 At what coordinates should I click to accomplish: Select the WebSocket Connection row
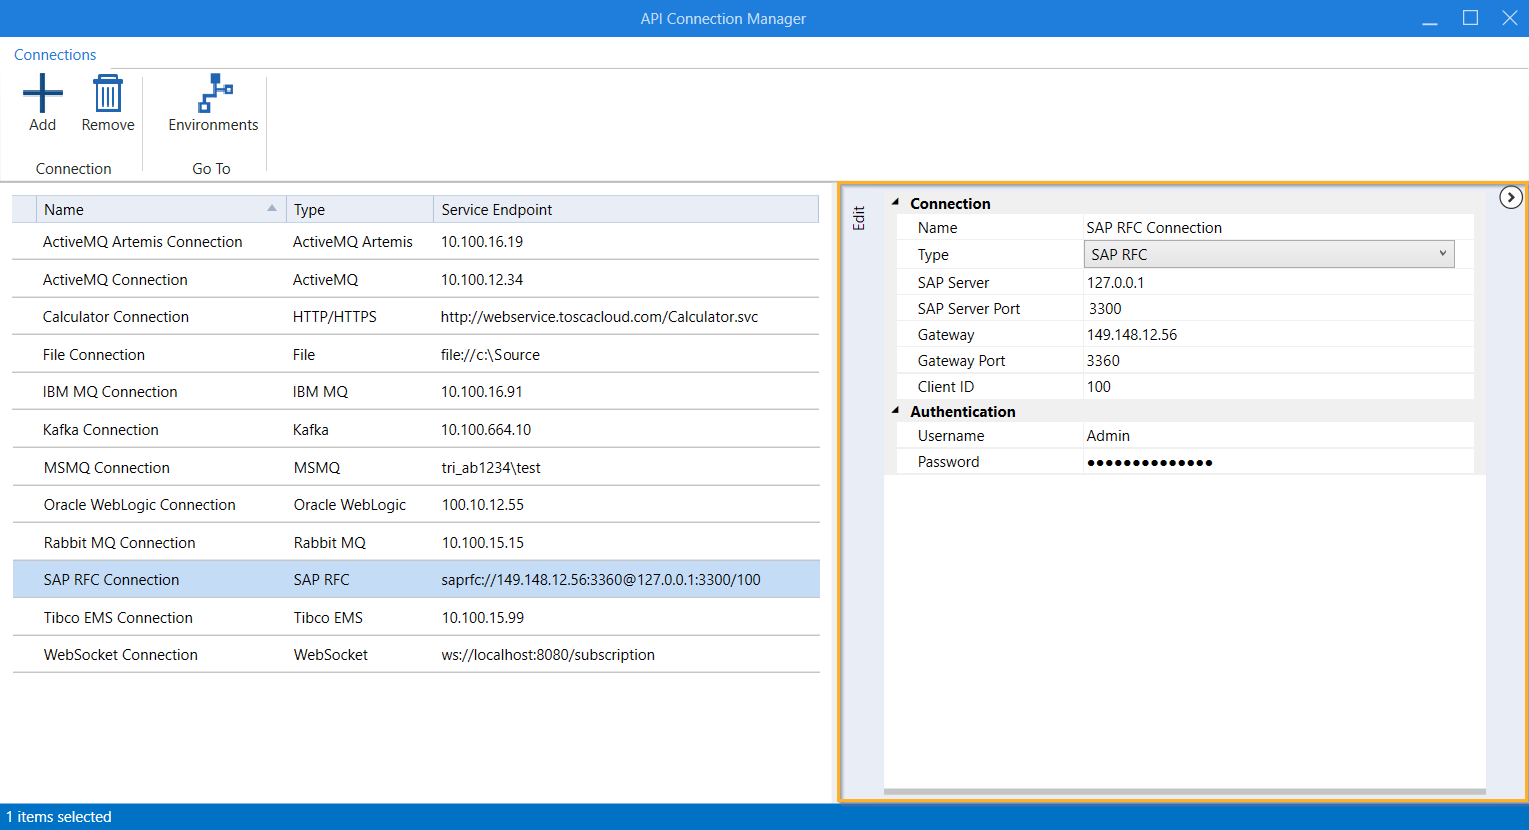[121, 655]
